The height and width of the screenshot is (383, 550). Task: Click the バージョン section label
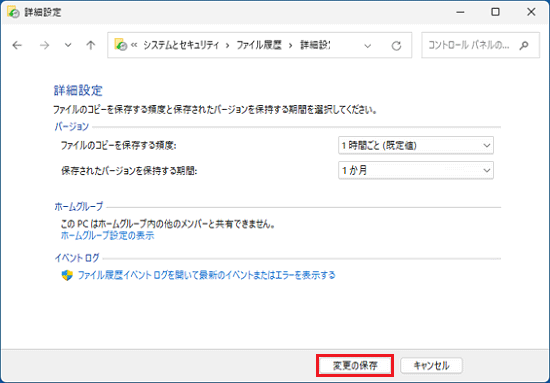tap(72, 127)
